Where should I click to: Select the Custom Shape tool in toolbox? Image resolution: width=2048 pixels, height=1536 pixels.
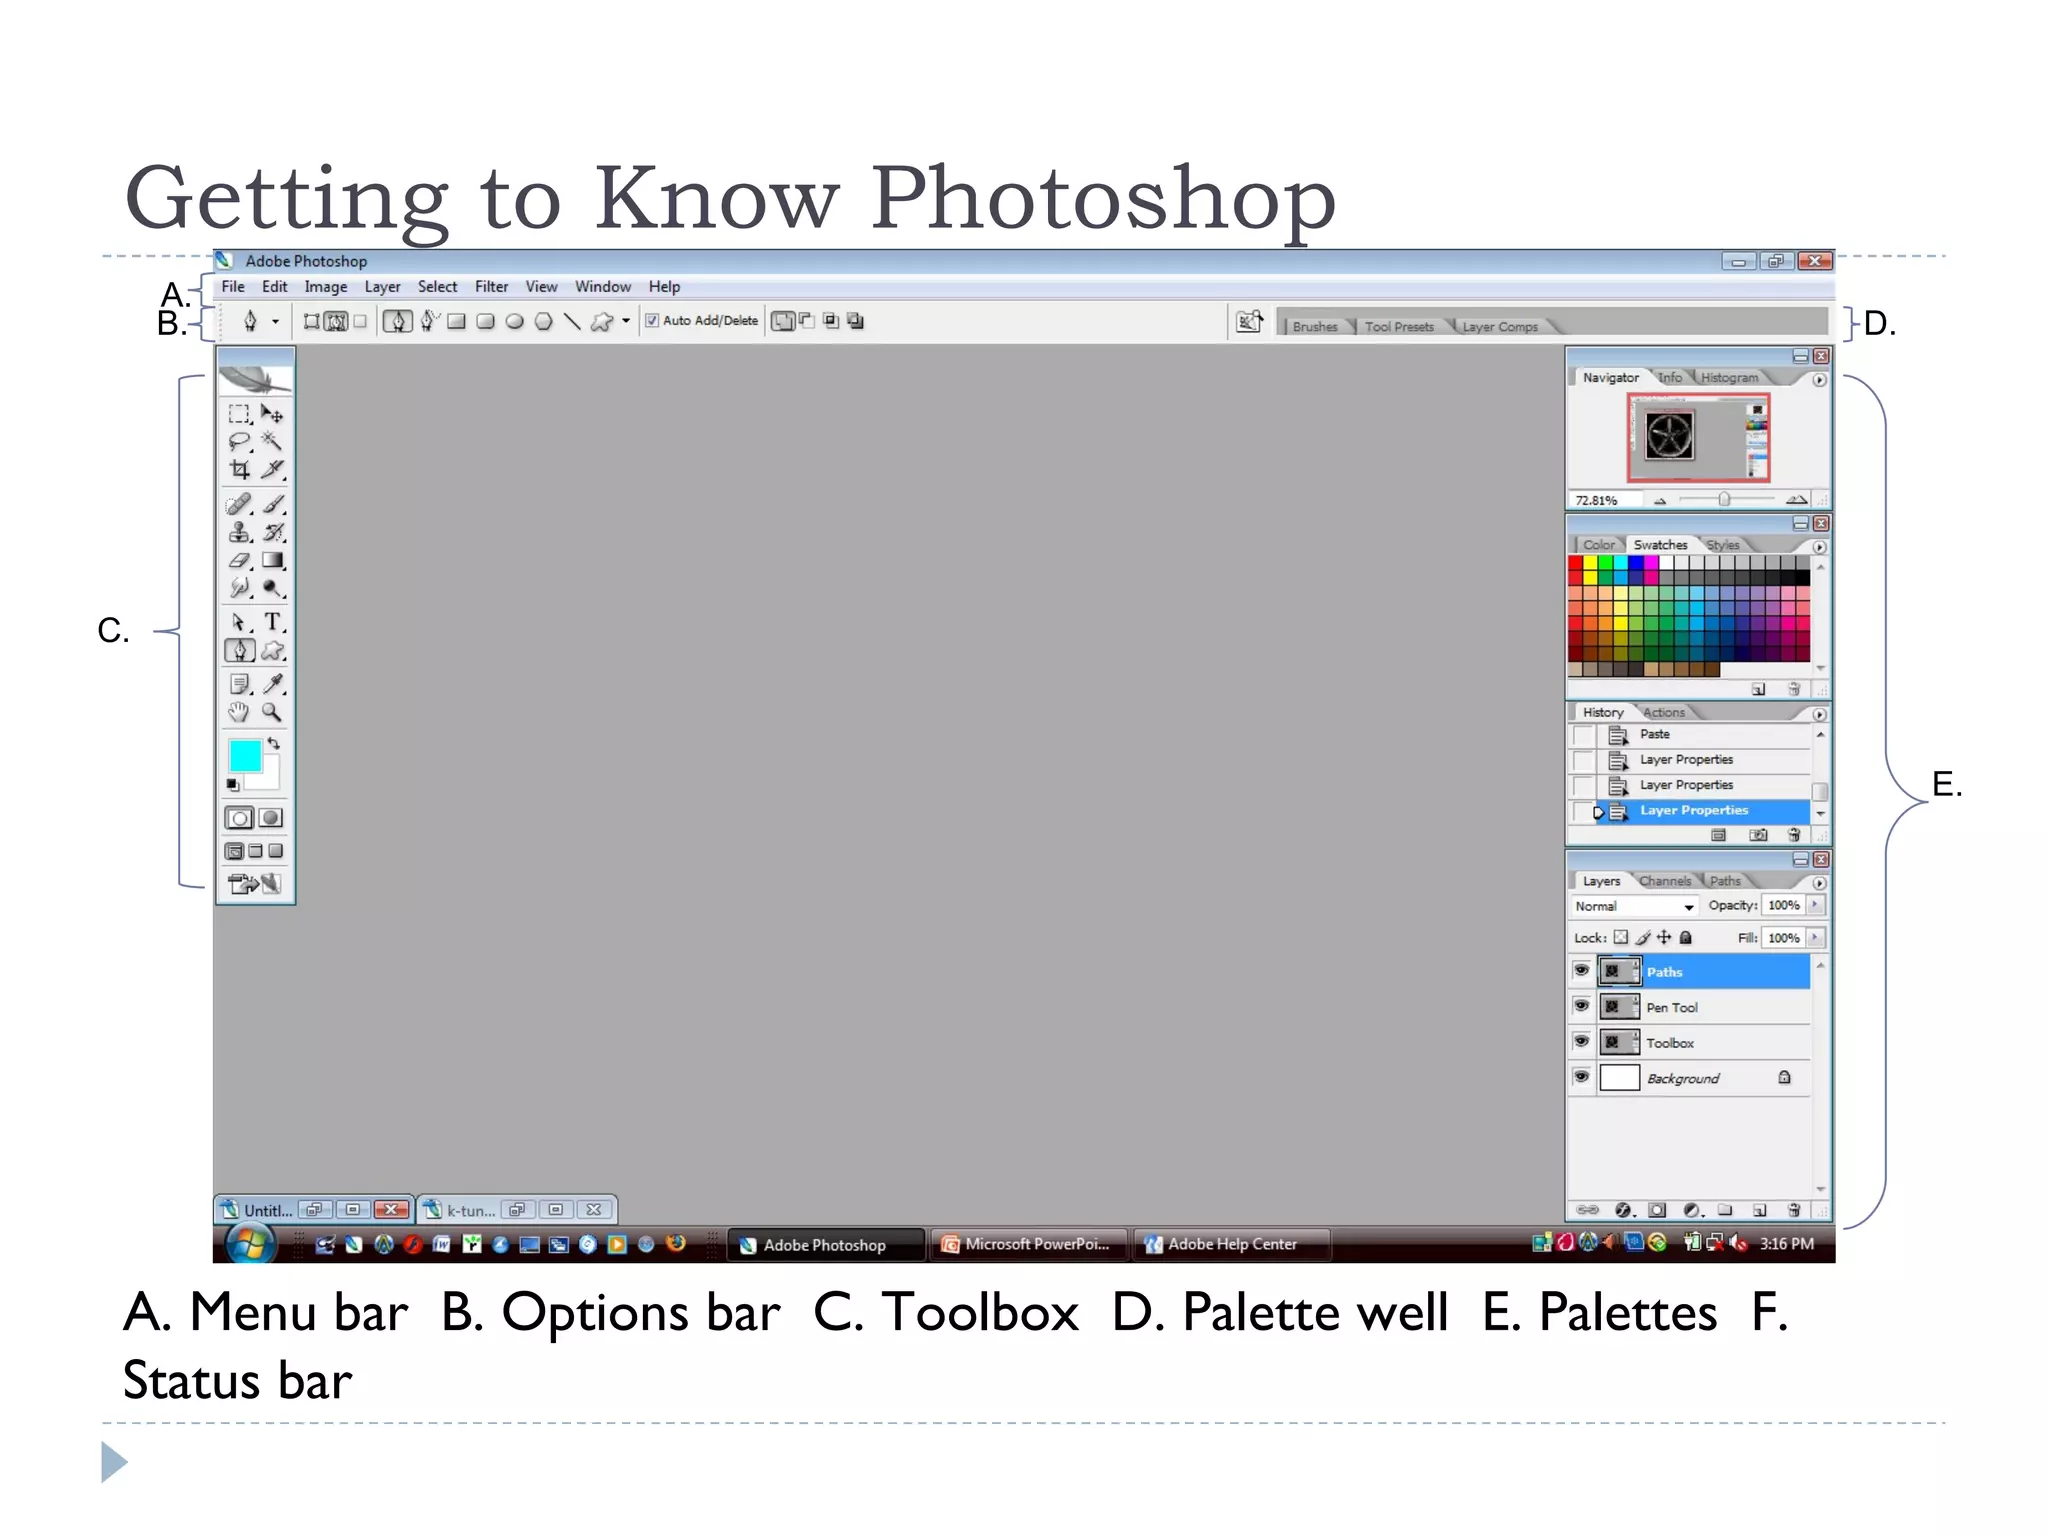pos(272,651)
